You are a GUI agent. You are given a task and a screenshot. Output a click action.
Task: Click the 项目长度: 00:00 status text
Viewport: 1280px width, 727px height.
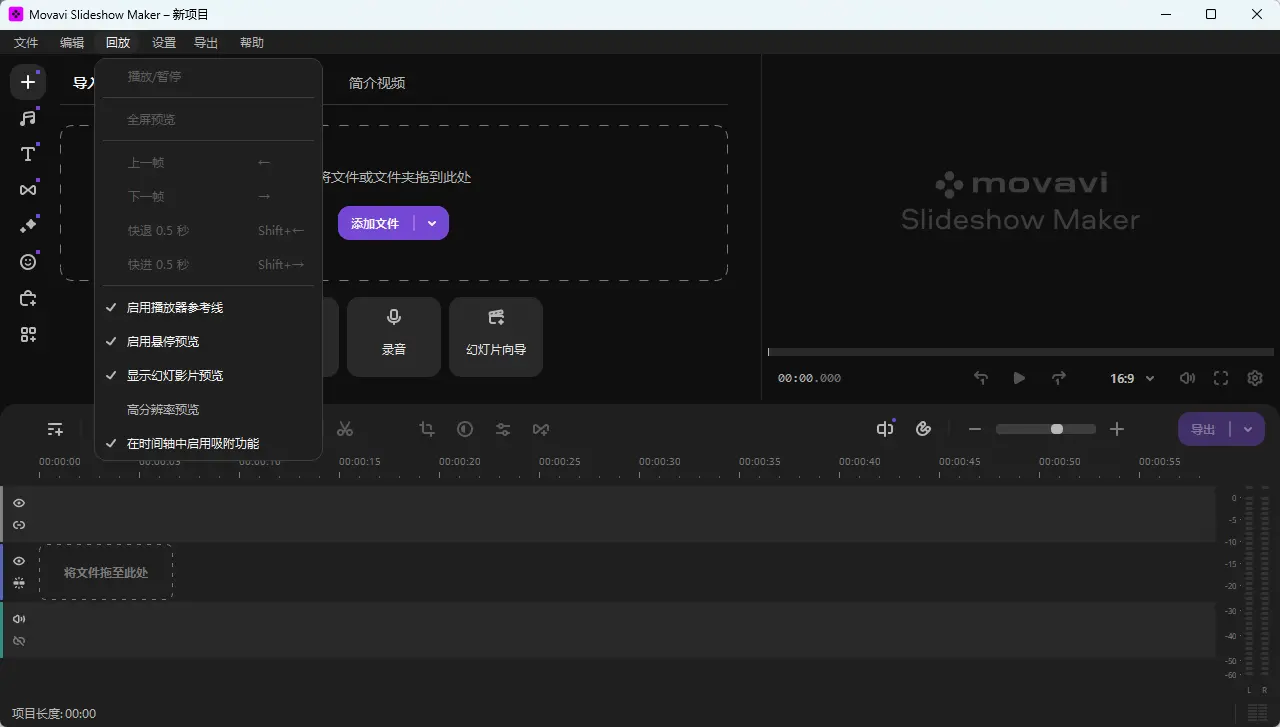pos(54,714)
